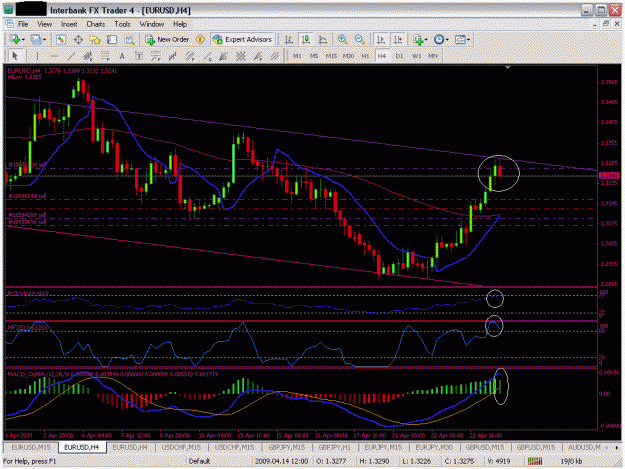Switch to the GBPJPY,M15 chart tab
This screenshot has height=469, width=625.
click(287, 447)
